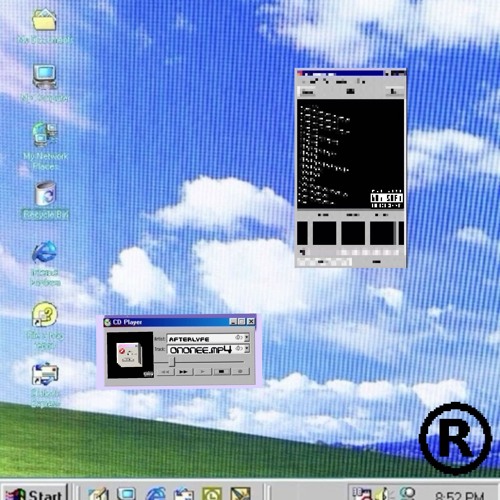The height and width of the screenshot is (500, 500).
Task: Open My Network Places icon
Action: point(45,134)
